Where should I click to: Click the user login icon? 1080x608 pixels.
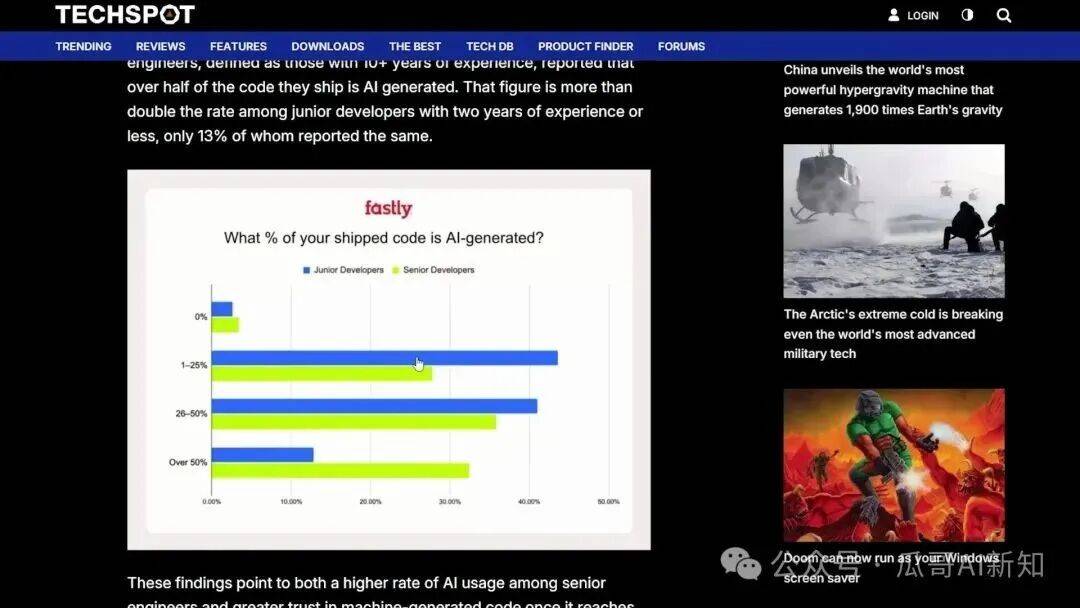click(894, 15)
